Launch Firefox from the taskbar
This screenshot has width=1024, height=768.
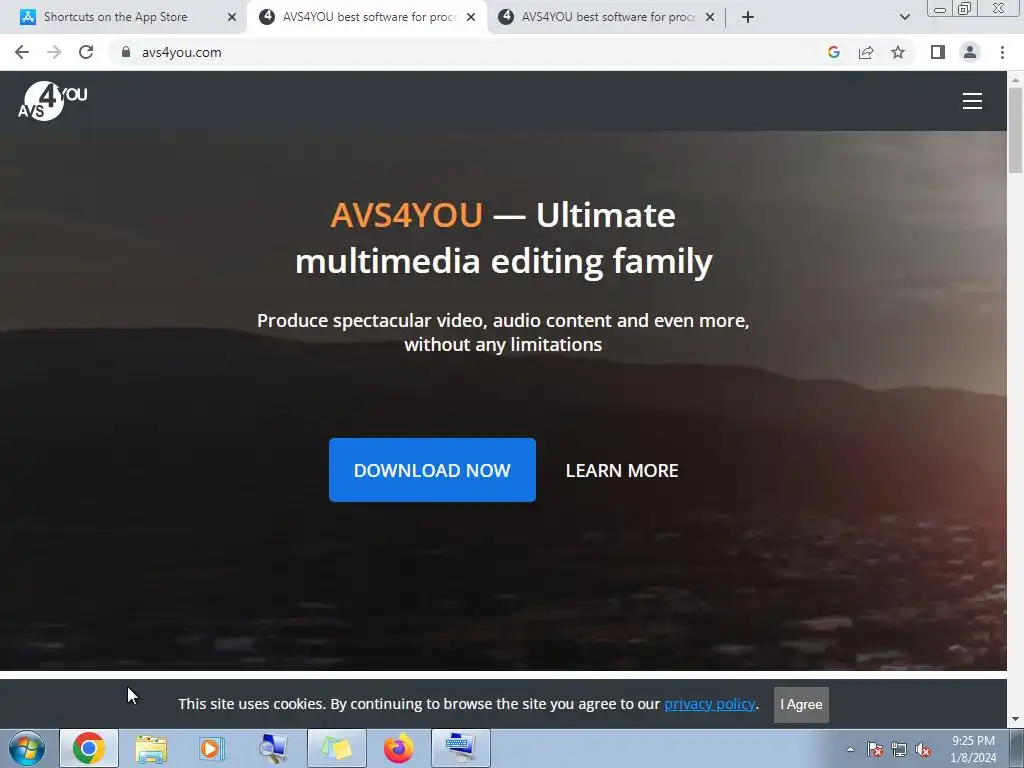(x=398, y=748)
